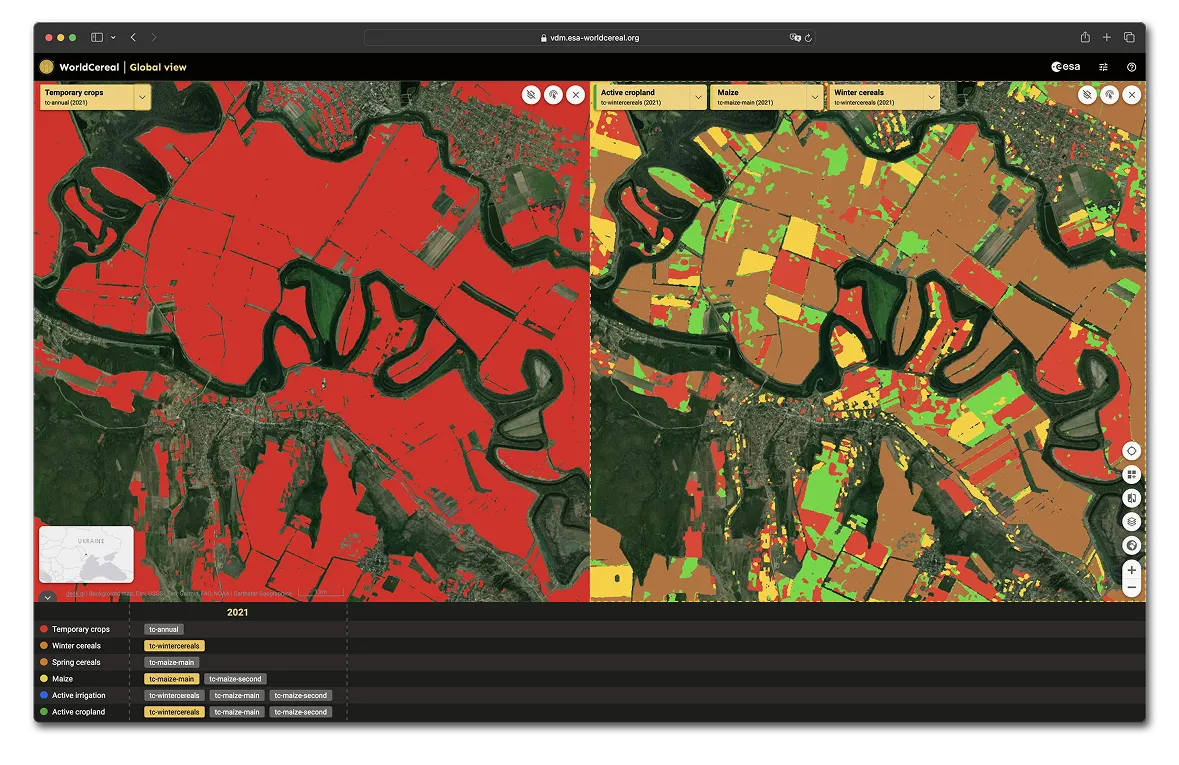Screen dimensions: 1179x765
Task: Click the WorldCereal logo icon
Action: tap(47, 67)
